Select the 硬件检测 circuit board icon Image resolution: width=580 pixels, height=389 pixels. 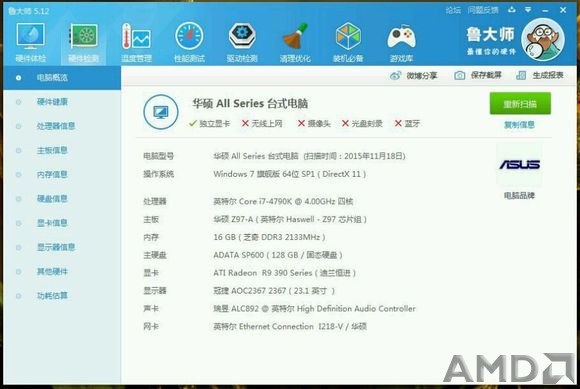click(84, 36)
